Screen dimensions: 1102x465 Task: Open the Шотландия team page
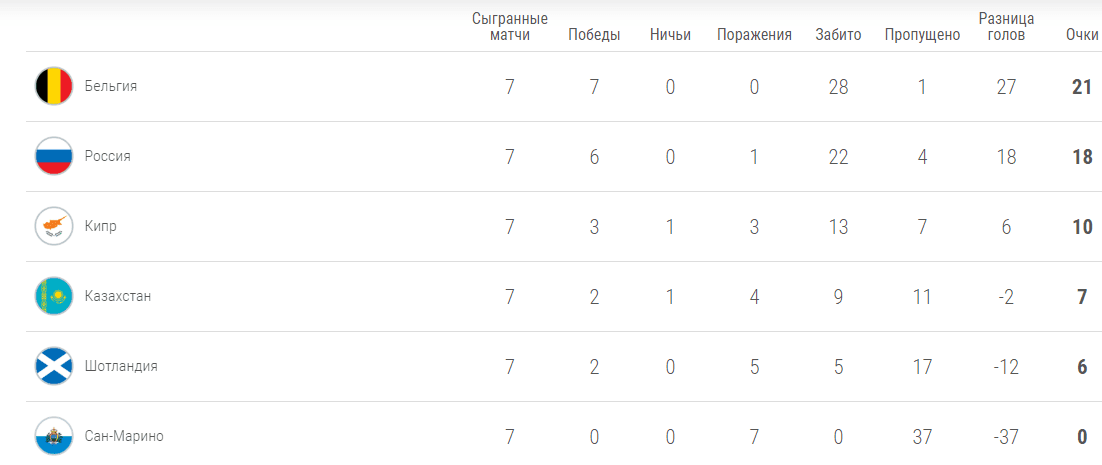121,366
